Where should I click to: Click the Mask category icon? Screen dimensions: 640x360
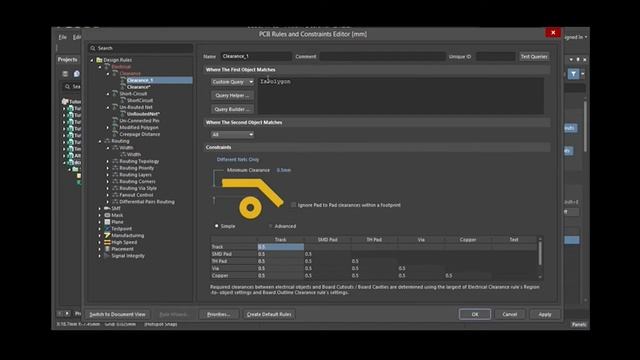click(x=107, y=215)
